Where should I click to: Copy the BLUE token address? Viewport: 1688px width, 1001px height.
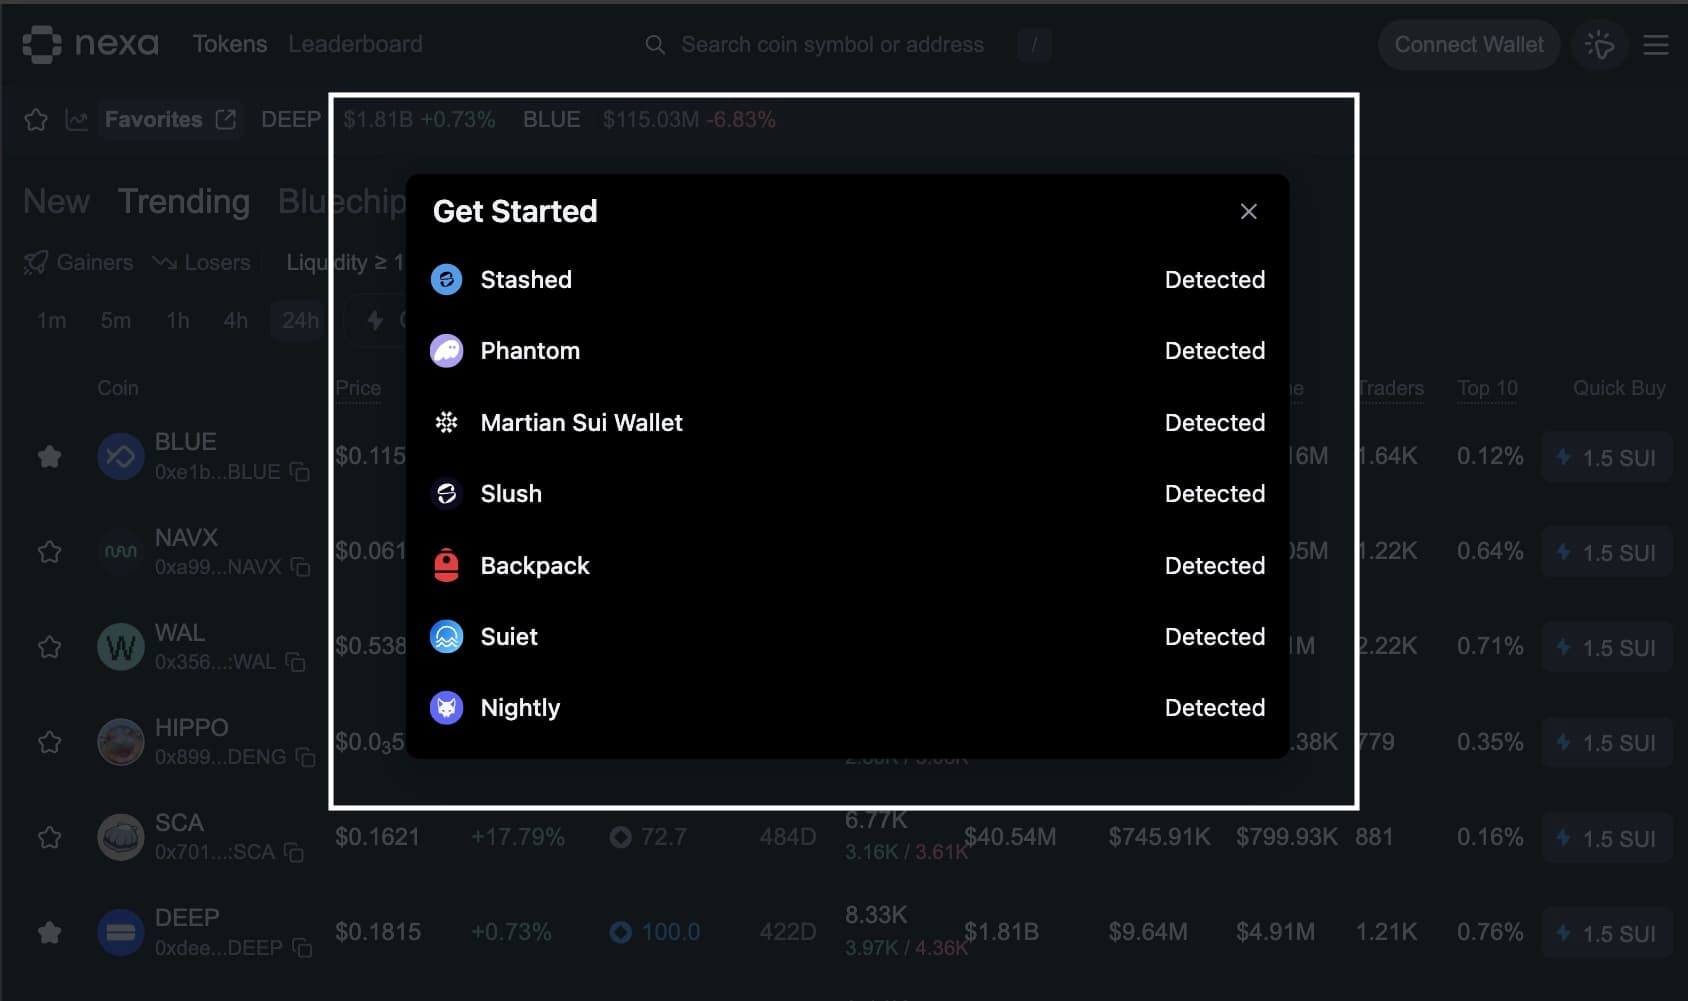pos(300,472)
